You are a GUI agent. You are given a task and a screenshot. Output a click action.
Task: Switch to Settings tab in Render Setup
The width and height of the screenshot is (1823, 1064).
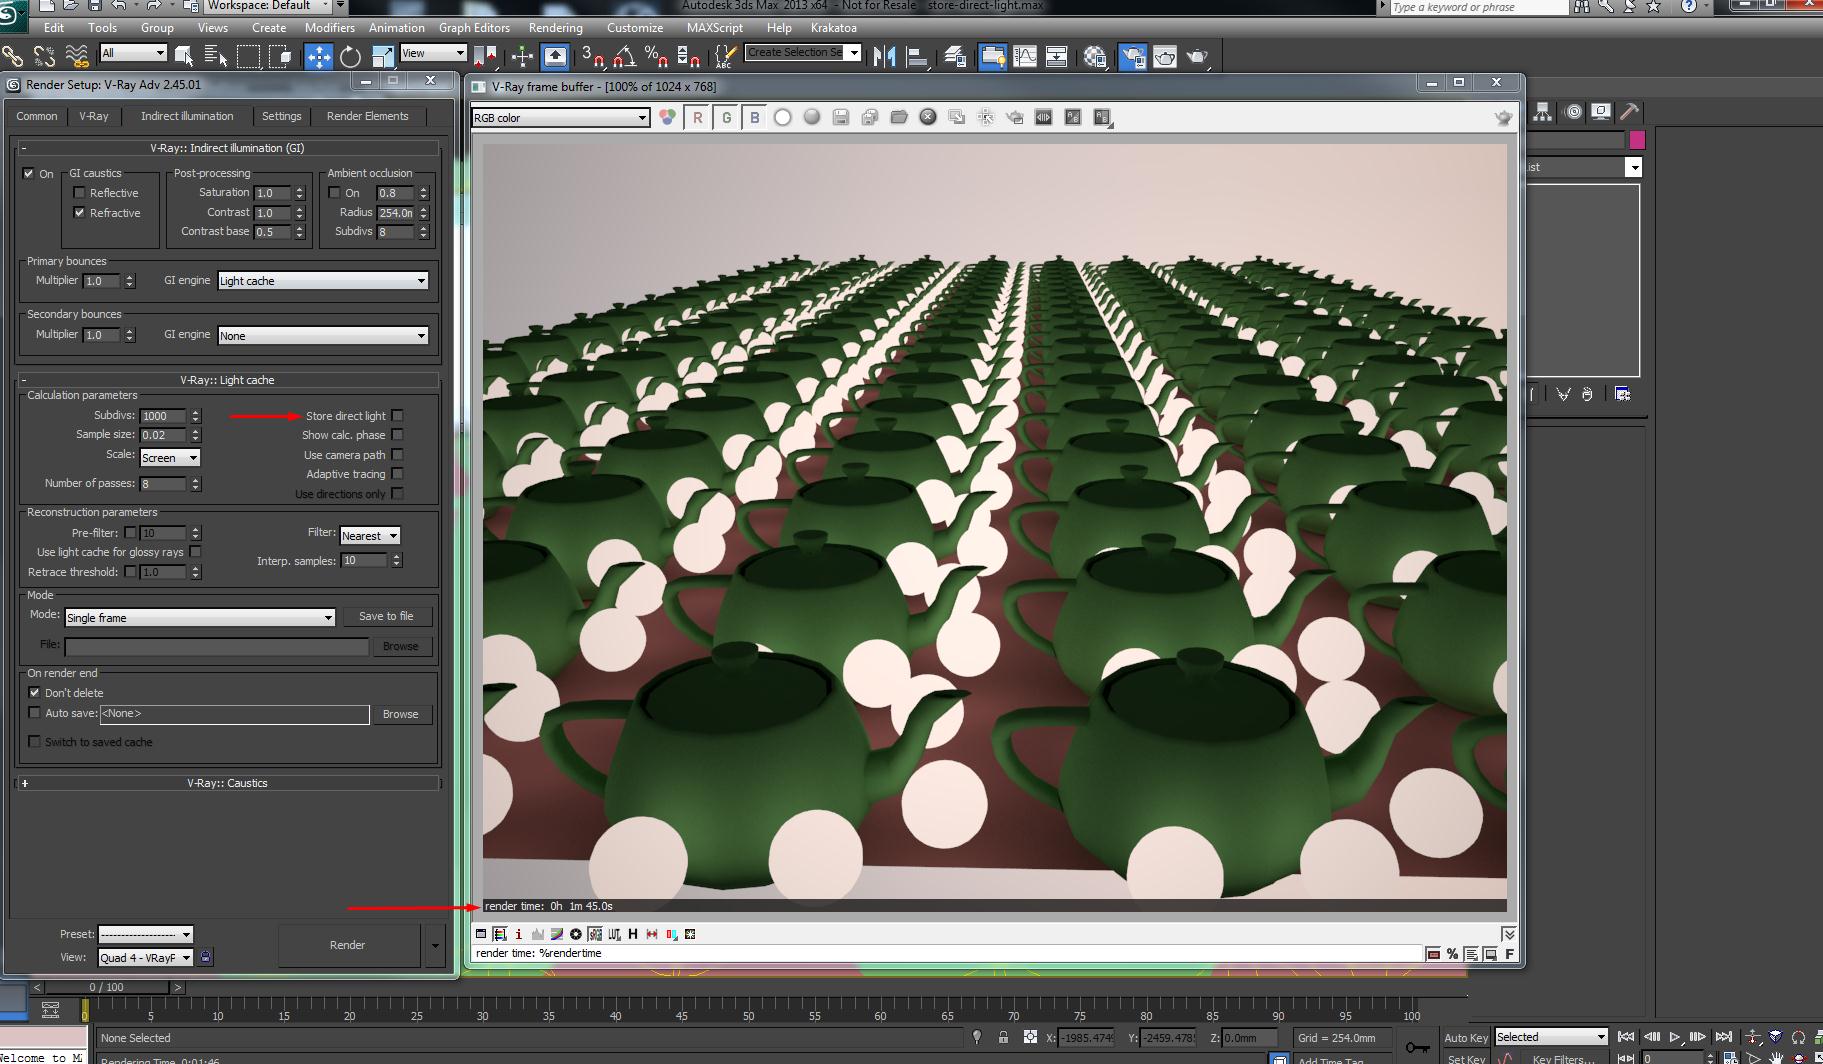[x=281, y=116]
